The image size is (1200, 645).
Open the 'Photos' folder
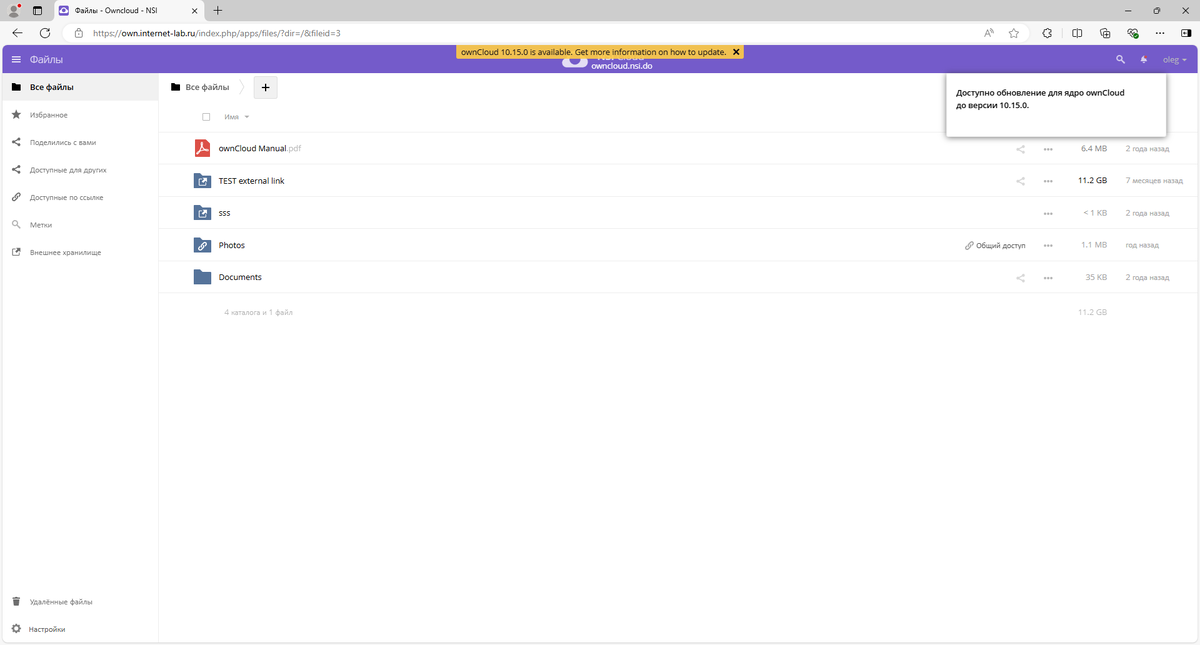[x=232, y=245]
